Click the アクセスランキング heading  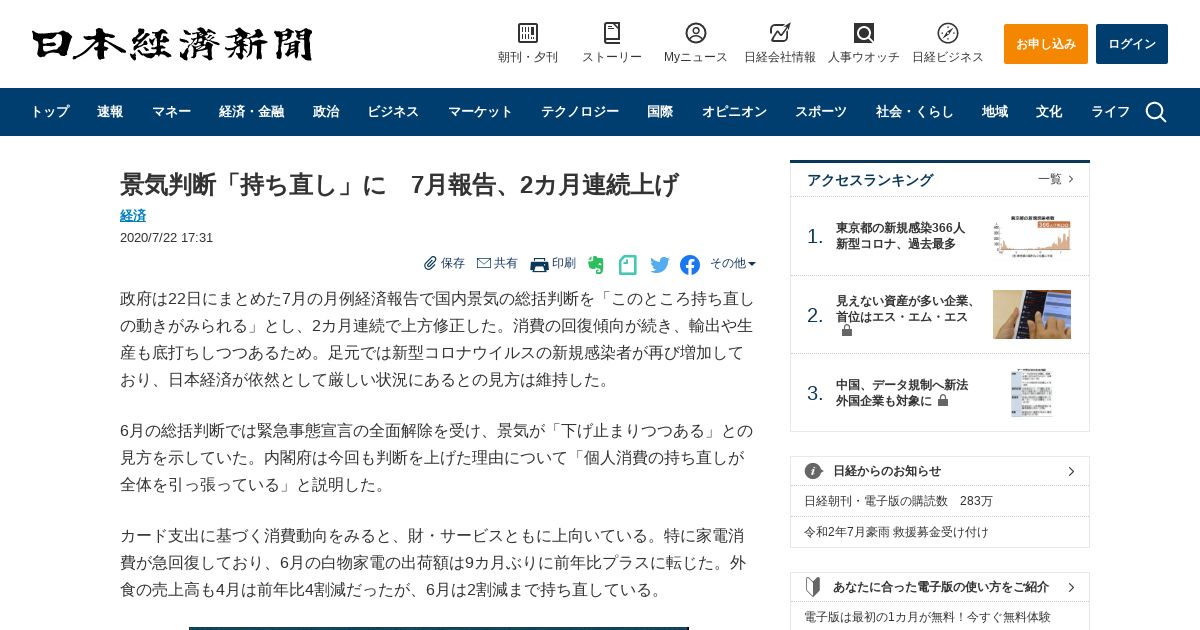point(870,180)
